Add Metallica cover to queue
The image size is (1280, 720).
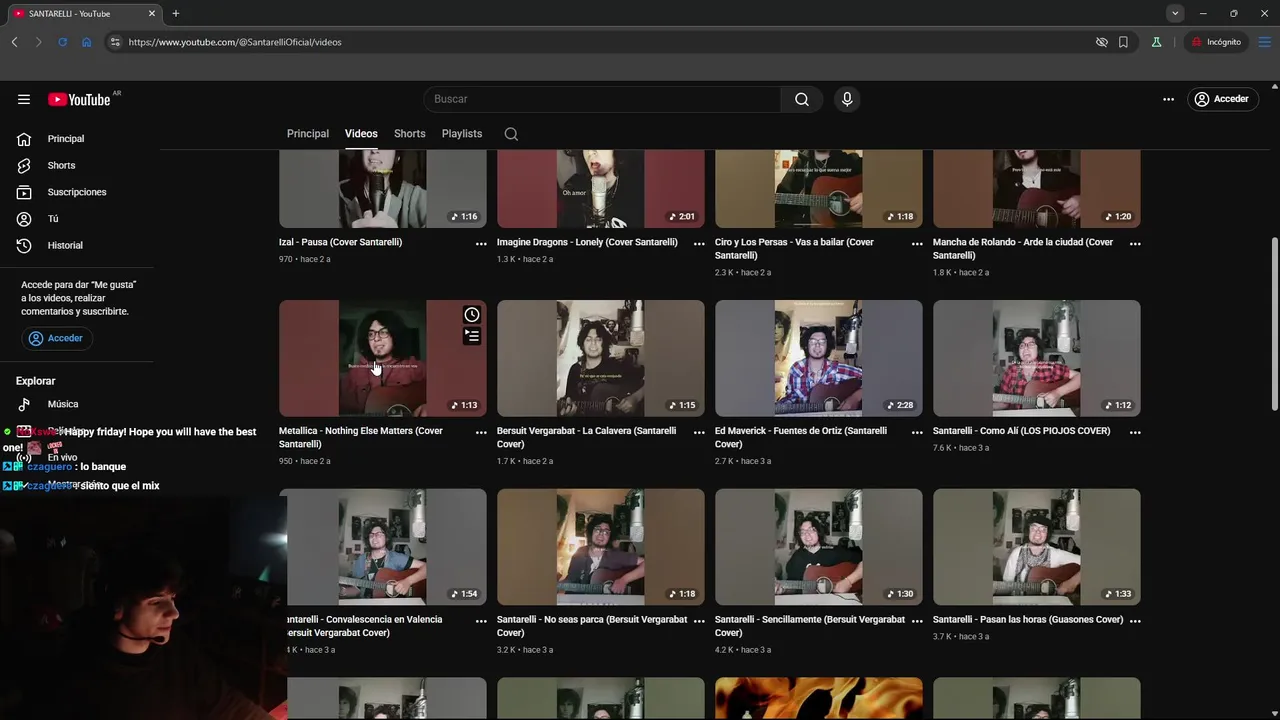click(x=472, y=337)
